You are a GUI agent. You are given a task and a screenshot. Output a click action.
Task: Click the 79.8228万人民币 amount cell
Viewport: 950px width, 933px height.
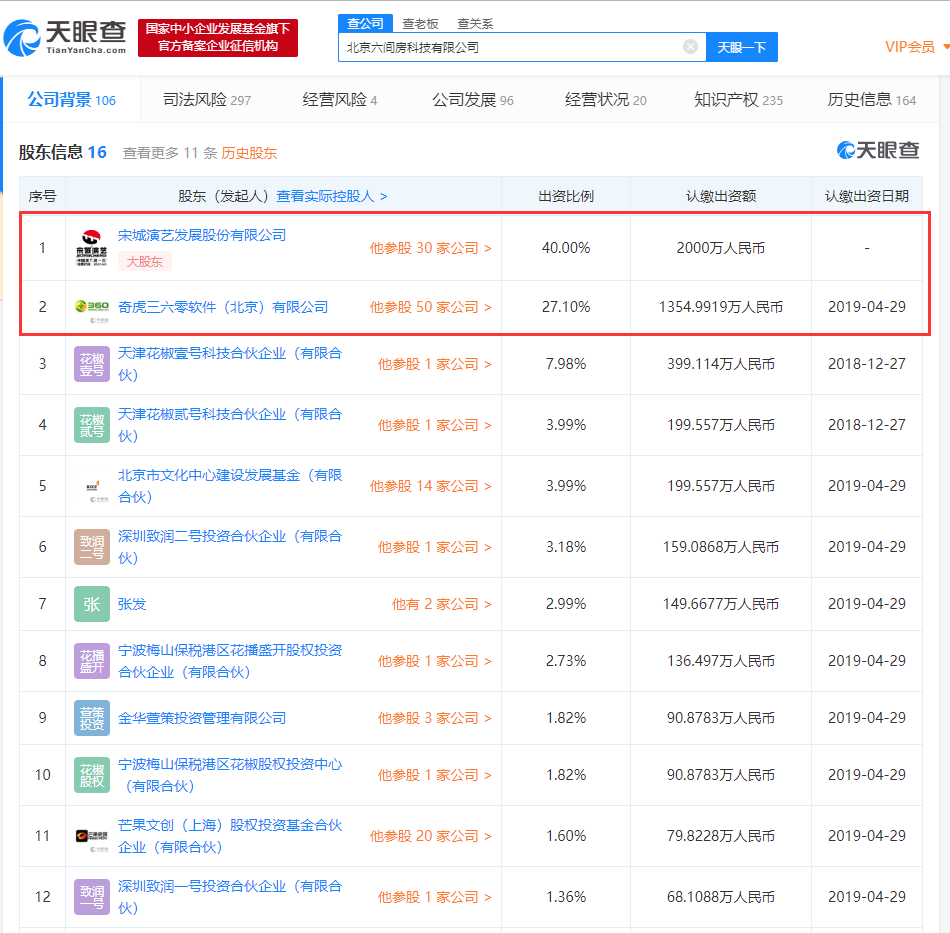coord(721,836)
